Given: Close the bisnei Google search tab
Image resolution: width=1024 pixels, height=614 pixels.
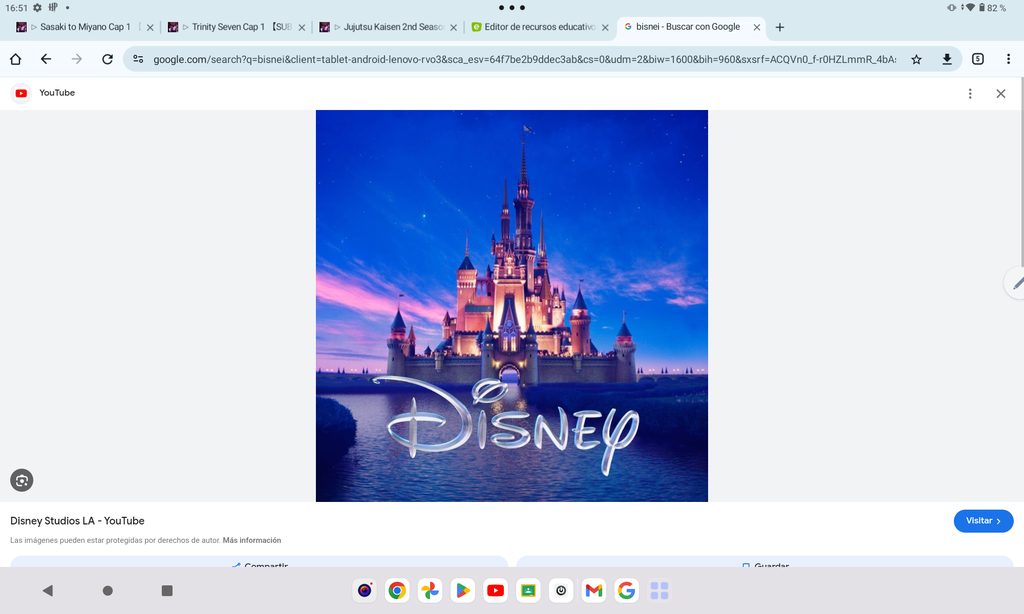Looking at the screenshot, I should tap(757, 27).
